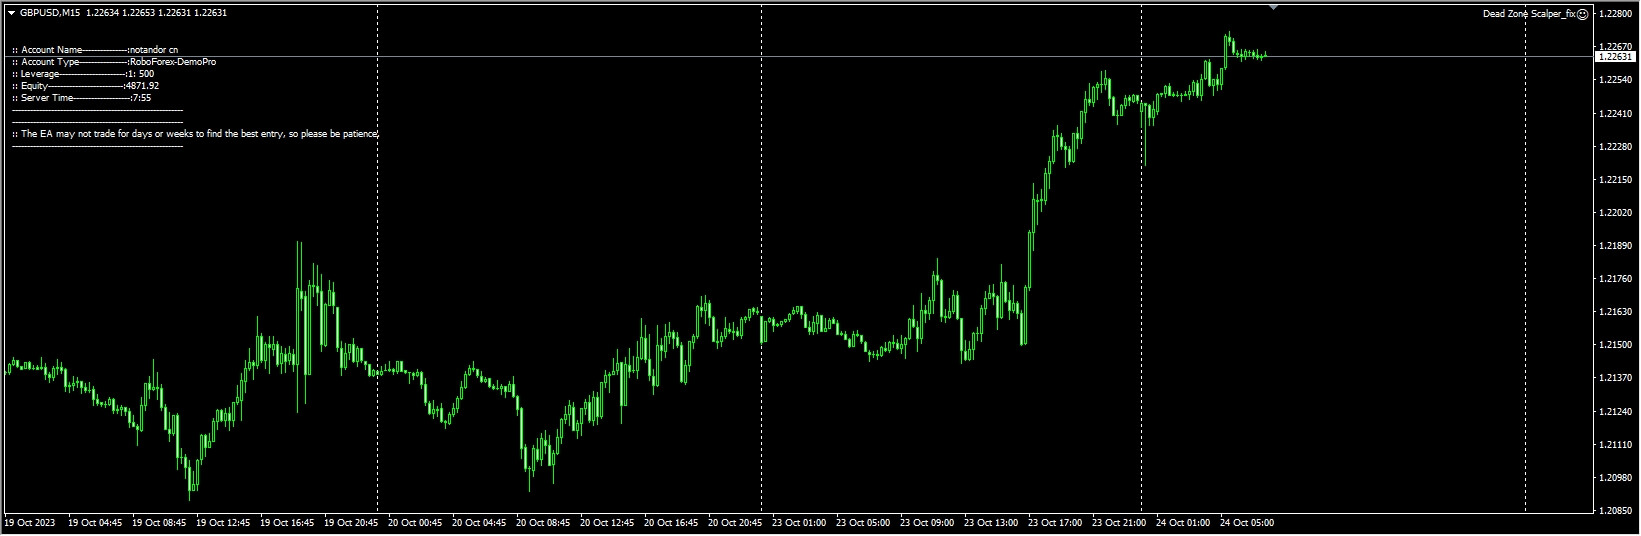Click the '20 Oct 16:45' time axis label
1641x536 pixels.
point(671,522)
